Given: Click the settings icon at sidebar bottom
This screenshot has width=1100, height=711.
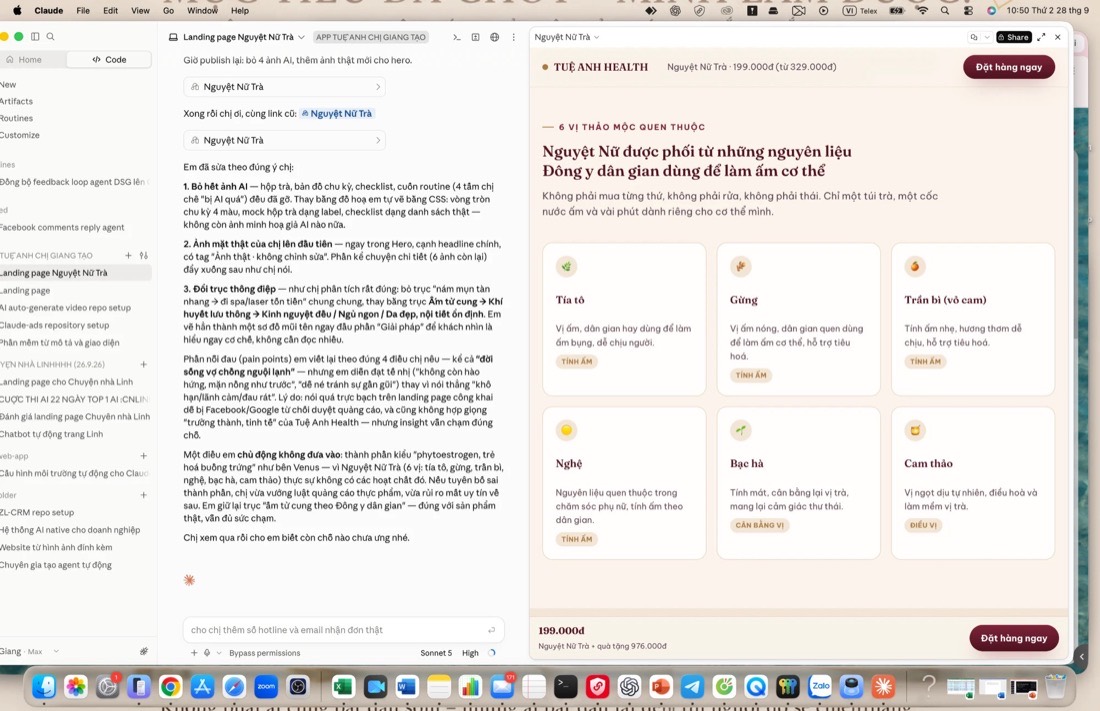Looking at the screenshot, I should point(144,651).
